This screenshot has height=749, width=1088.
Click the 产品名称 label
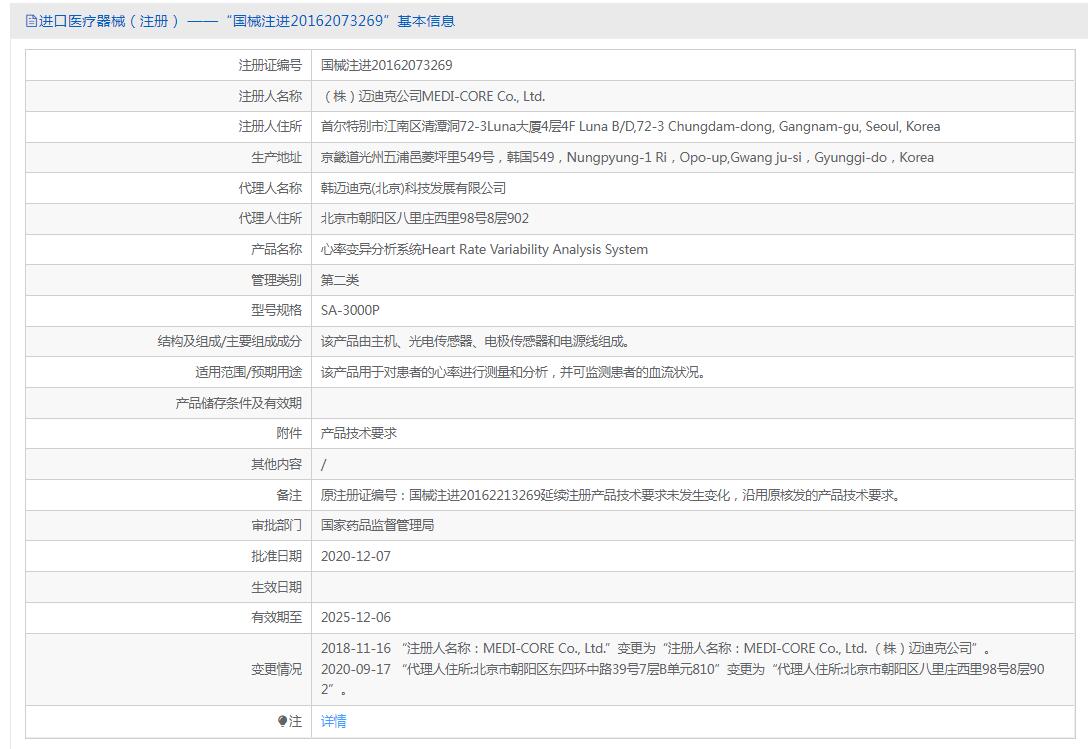click(x=276, y=249)
